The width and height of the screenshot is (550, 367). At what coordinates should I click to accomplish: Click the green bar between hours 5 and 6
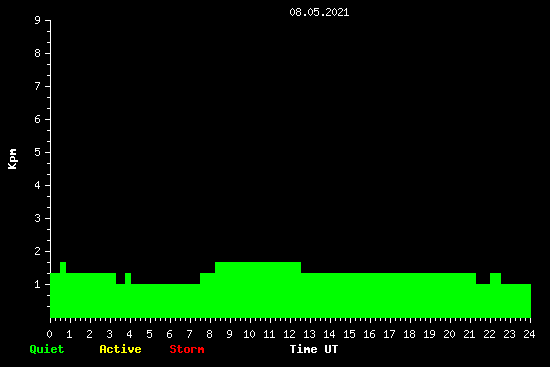pyautogui.click(x=160, y=301)
